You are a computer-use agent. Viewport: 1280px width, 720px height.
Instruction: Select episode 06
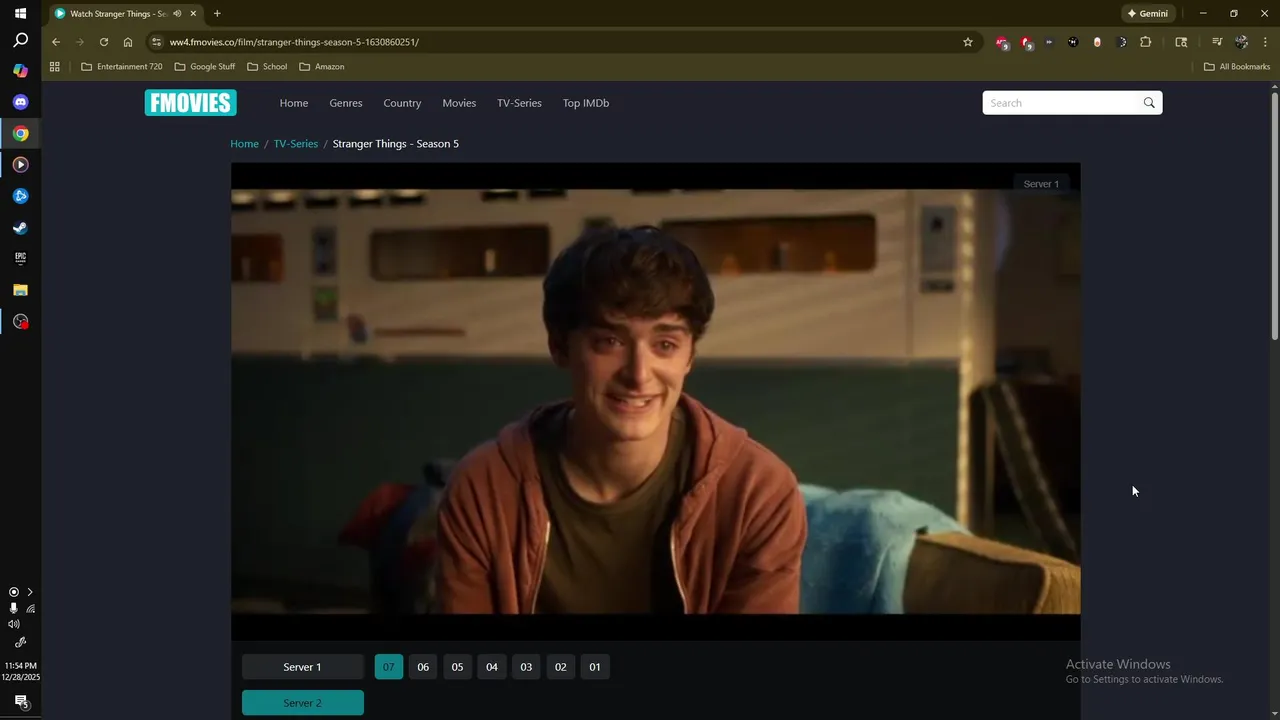point(423,667)
